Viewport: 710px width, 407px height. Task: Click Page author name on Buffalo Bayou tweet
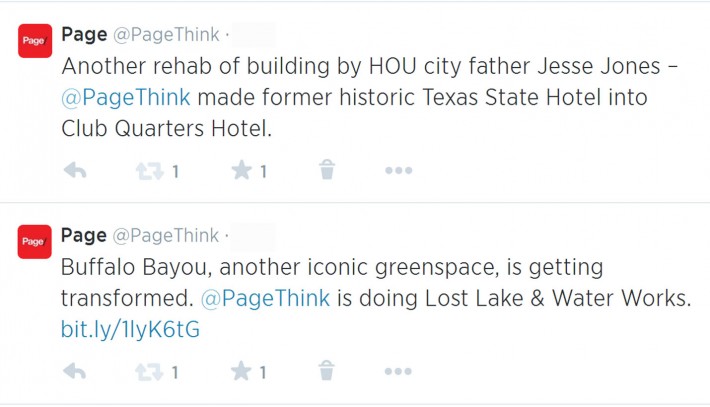[84, 236]
